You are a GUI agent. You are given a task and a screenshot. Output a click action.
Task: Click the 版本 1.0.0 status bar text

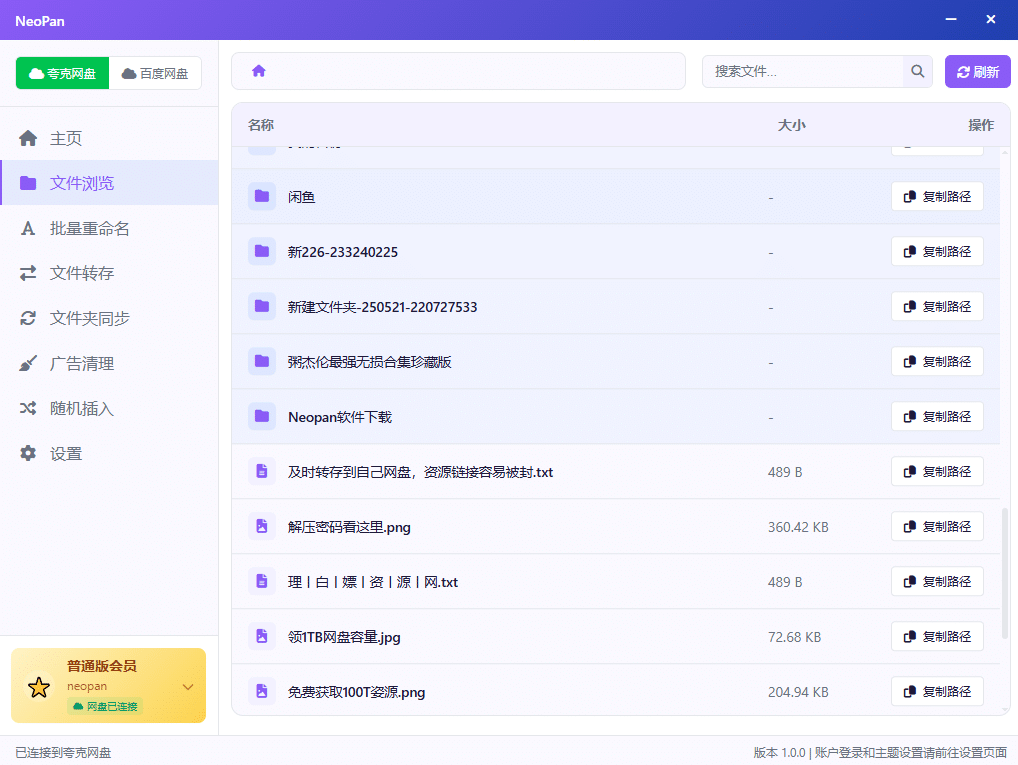(x=779, y=753)
